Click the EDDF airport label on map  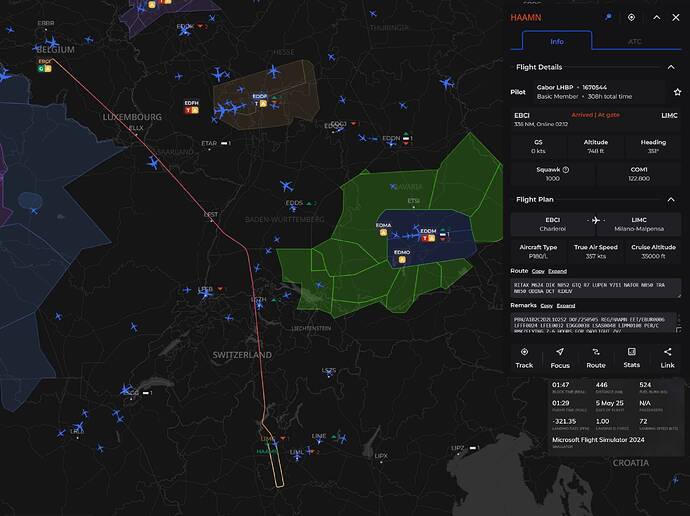click(x=260, y=96)
